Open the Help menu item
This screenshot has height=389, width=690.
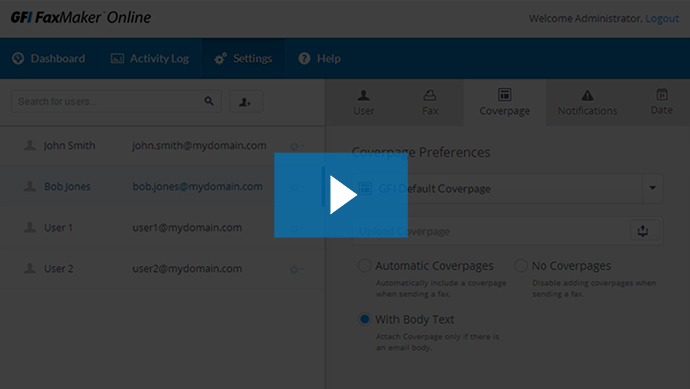[x=319, y=59]
